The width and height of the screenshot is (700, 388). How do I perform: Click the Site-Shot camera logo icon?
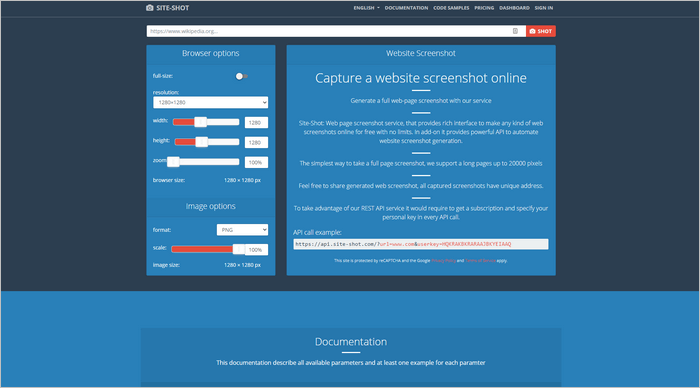pos(150,8)
